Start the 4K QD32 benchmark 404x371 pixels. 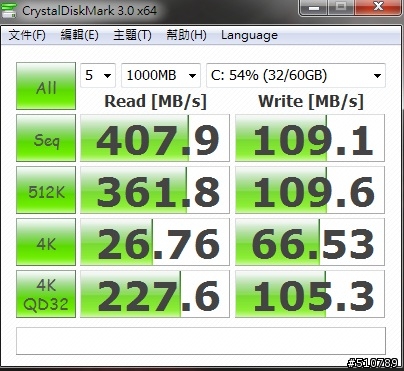pyautogui.click(x=46, y=294)
